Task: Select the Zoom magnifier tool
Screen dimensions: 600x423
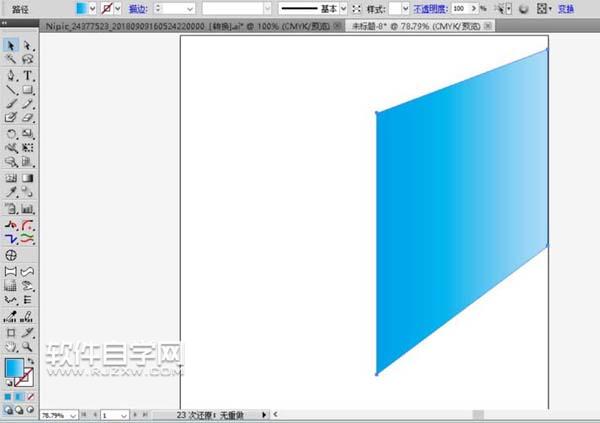Action: tap(27, 347)
